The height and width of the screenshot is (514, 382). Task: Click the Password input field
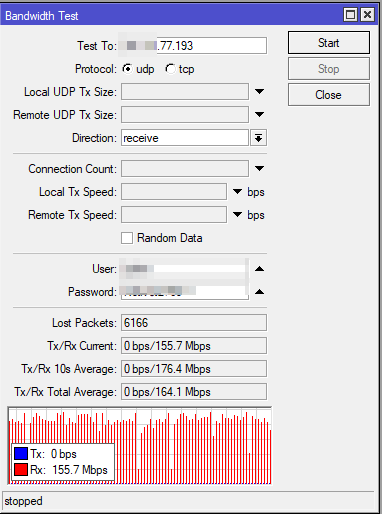click(x=185, y=292)
